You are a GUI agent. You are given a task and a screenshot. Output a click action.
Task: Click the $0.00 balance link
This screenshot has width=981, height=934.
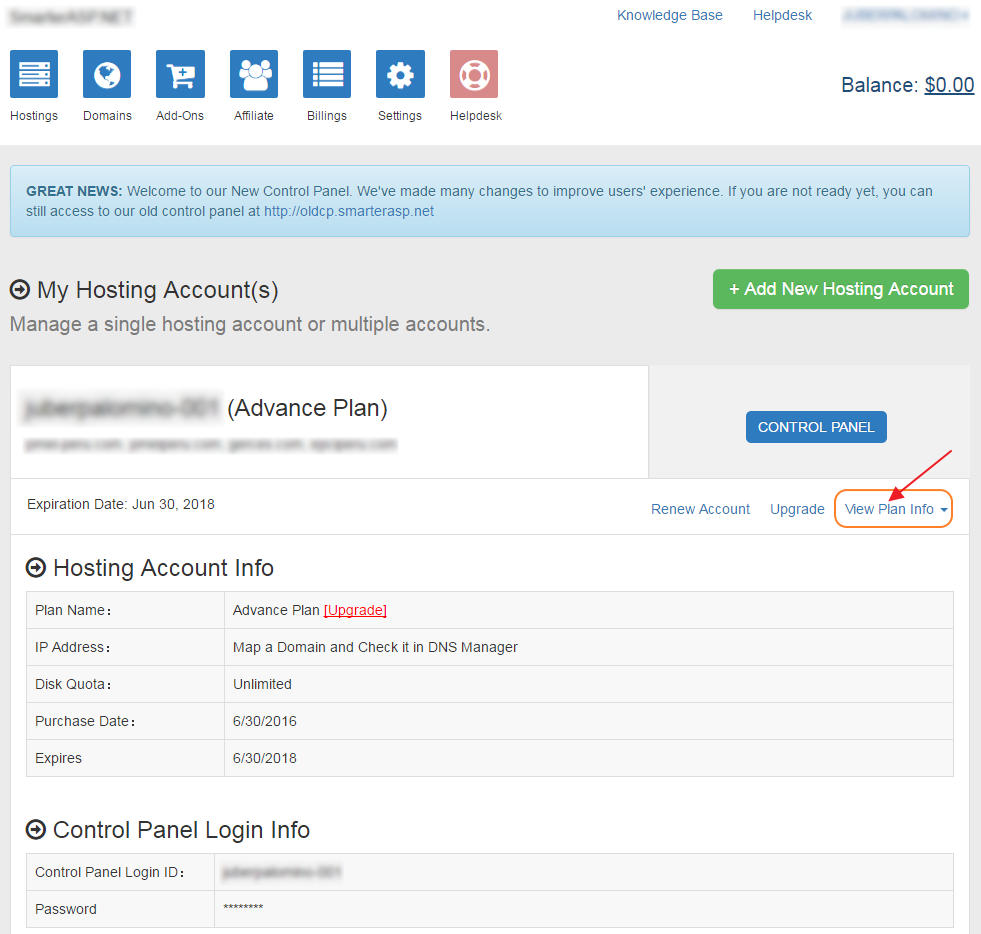point(948,85)
